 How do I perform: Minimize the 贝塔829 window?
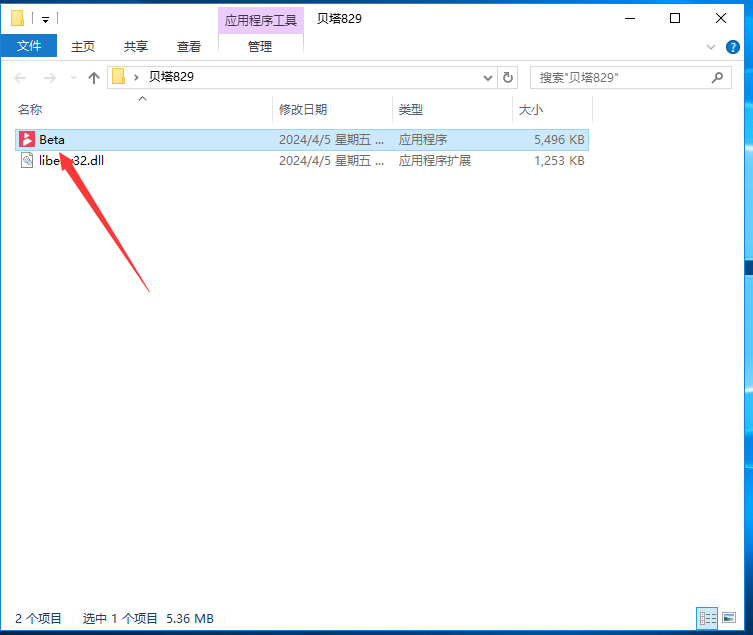click(x=630, y=18)
